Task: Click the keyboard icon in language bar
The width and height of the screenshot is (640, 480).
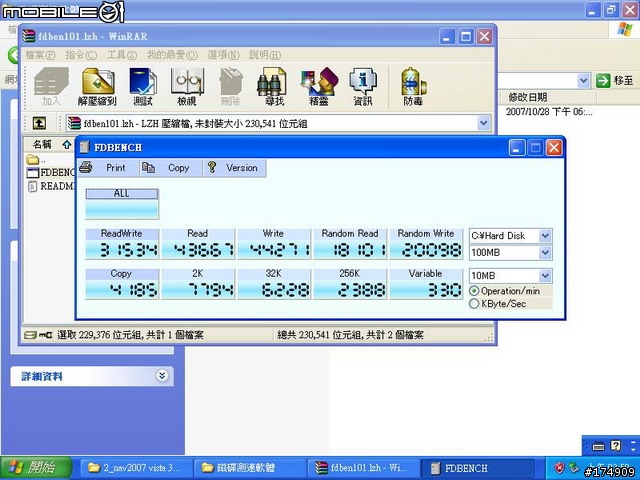Action: pyautogui.click(x=598, y=446)
